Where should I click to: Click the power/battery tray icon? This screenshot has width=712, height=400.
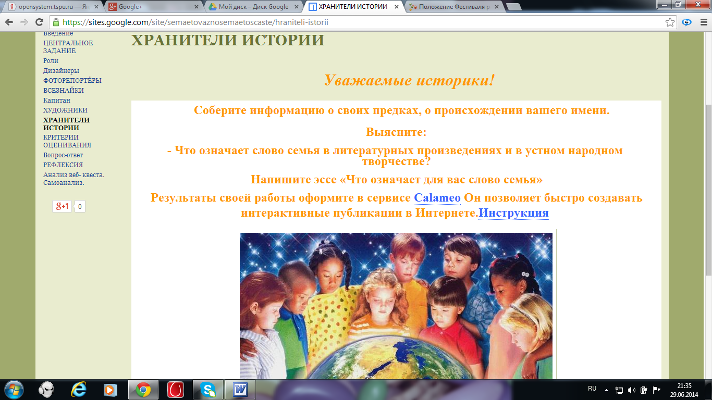point(644,390)
